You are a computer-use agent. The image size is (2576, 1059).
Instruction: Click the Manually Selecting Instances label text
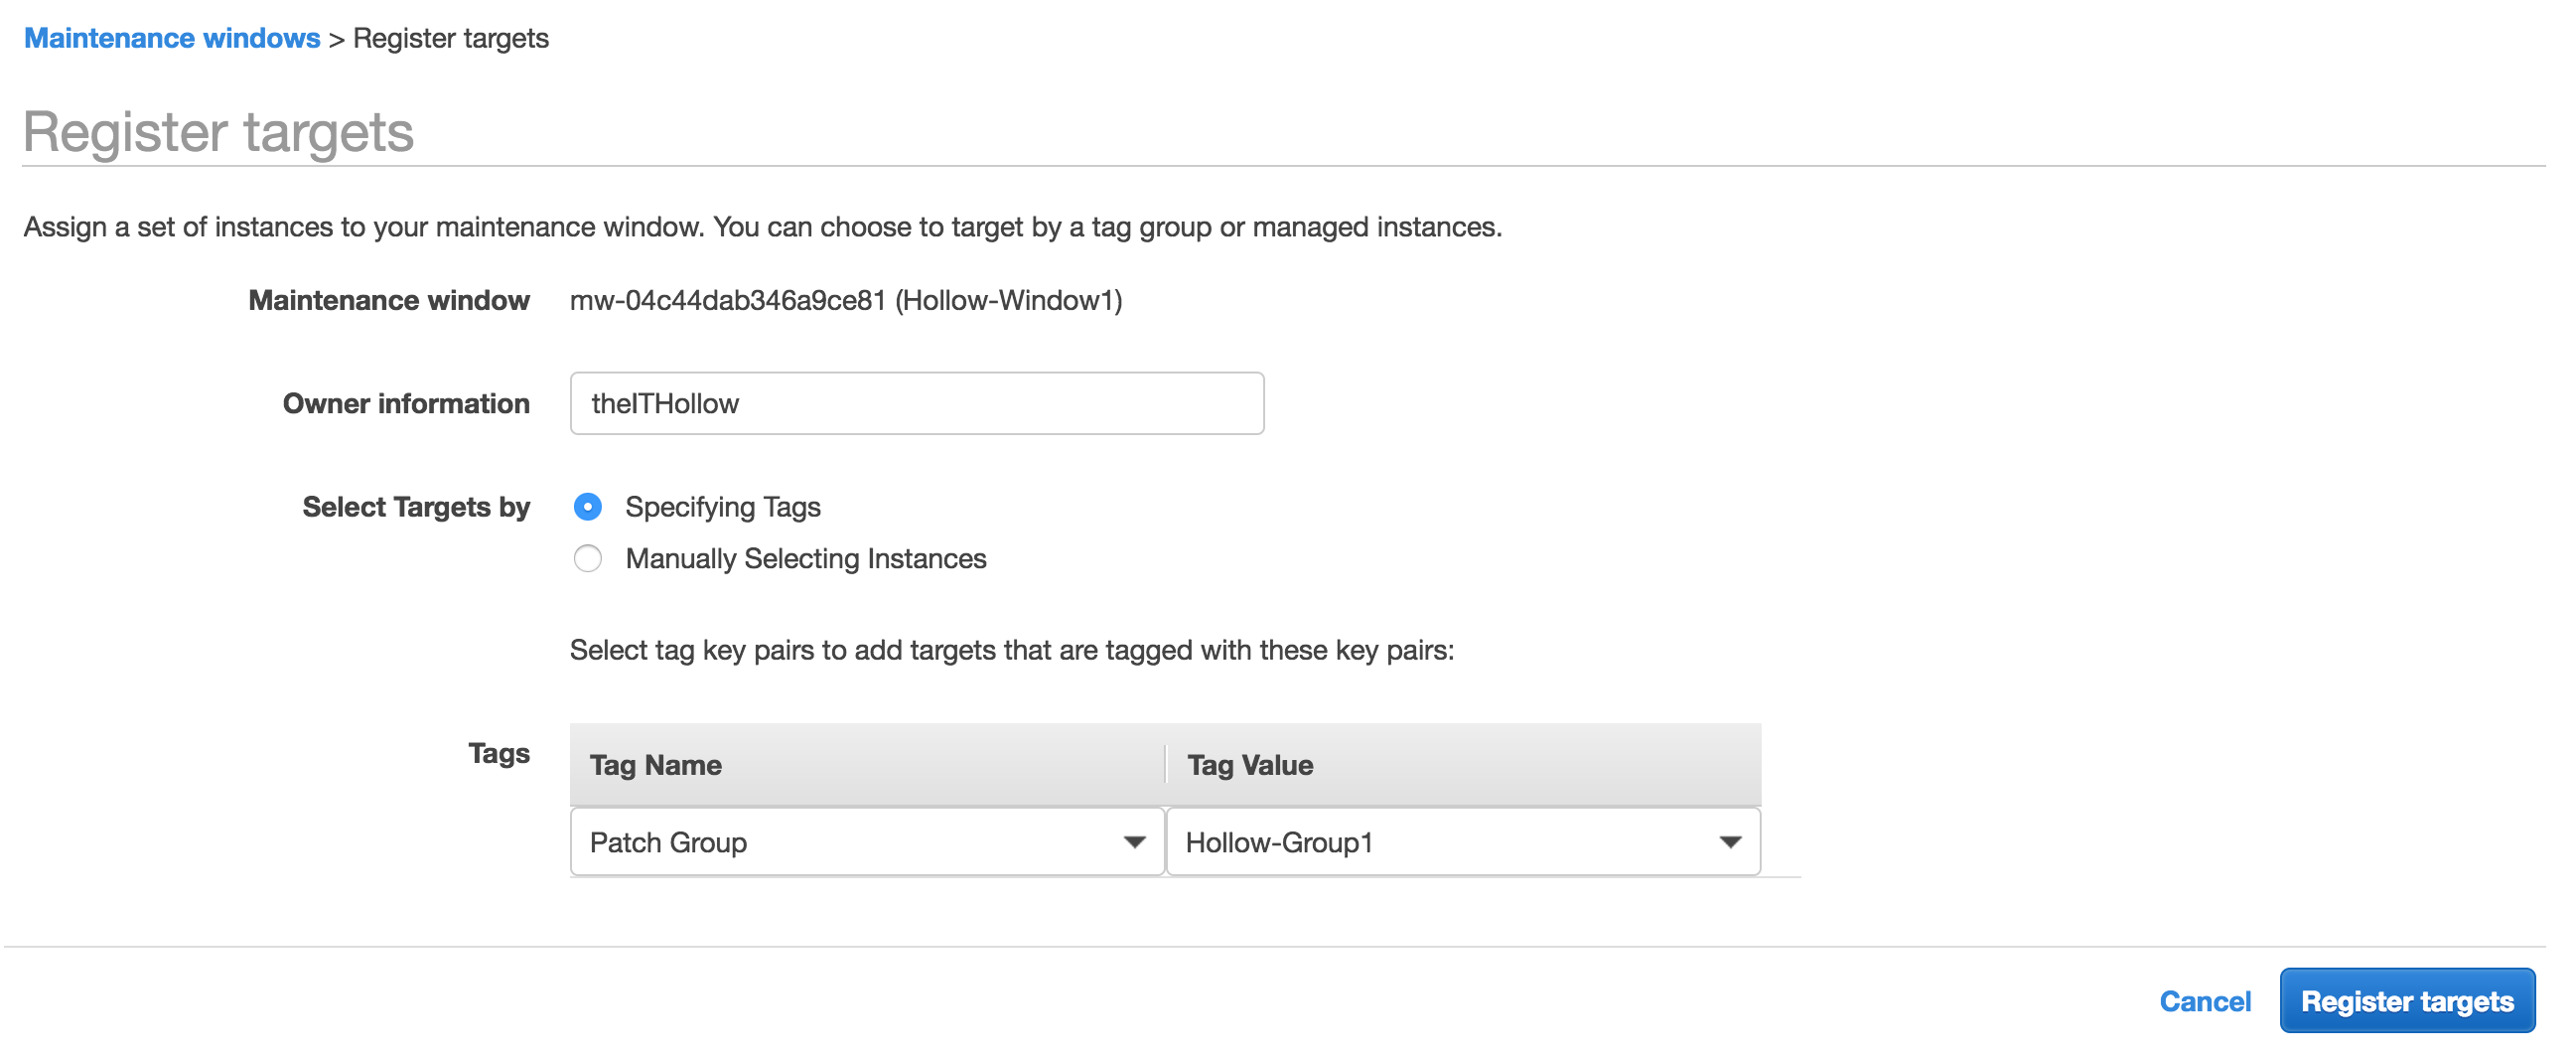pyautogui.click(x=805, y=558)
